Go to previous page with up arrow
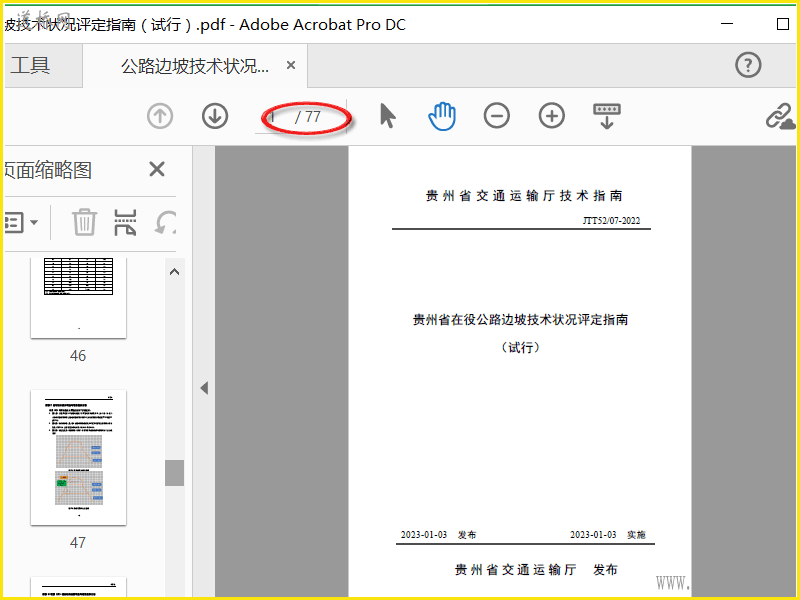The width and height of the screenshot is (800, 600). (x=160, y=116)
